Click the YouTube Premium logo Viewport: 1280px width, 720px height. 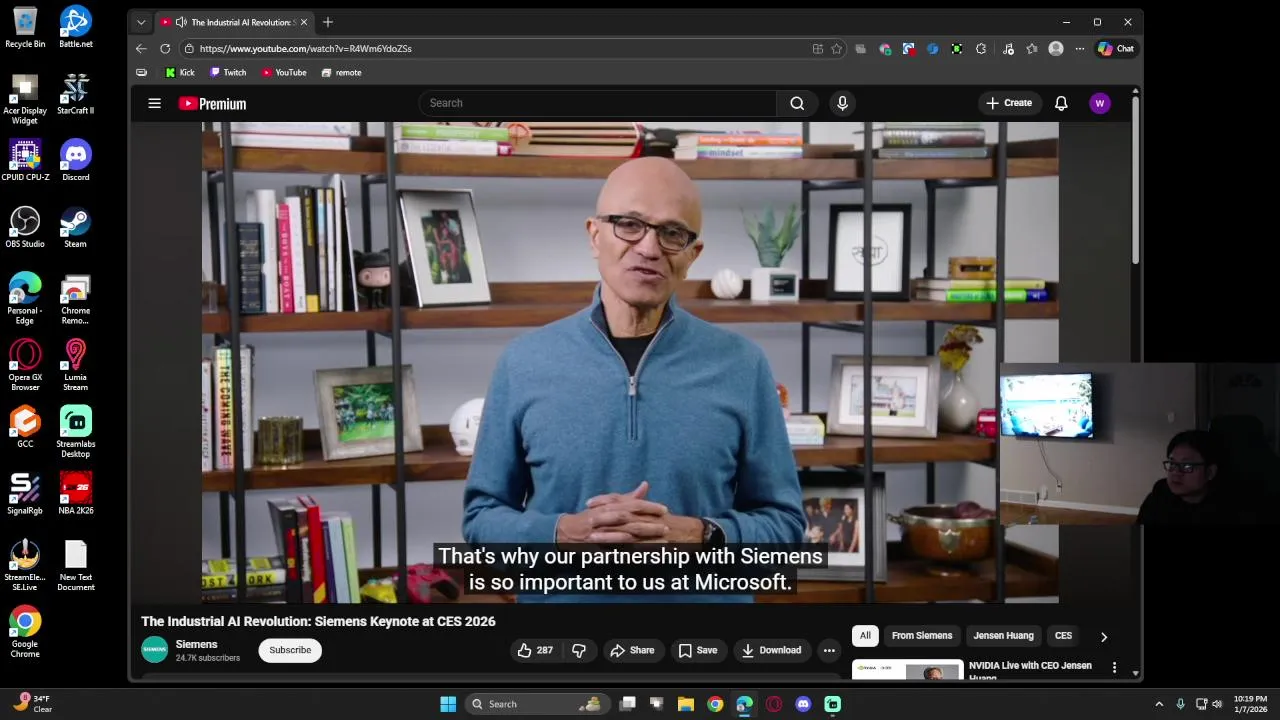[x=212, y=104]
